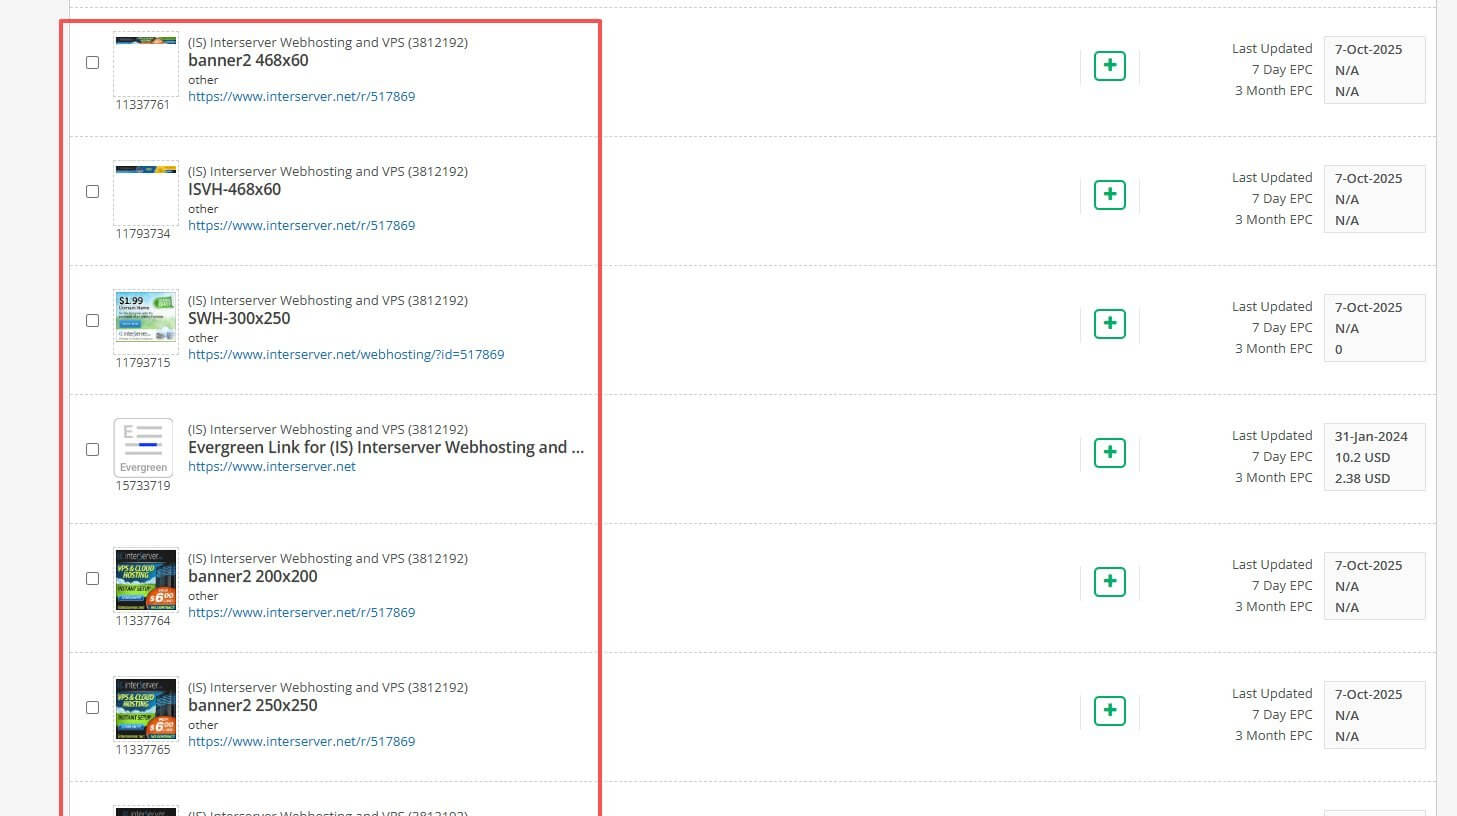This screenshot has width=1457, height=816.
Task: Click the green plus icon for SWH-300x250
Action: tap(1110, 324)
